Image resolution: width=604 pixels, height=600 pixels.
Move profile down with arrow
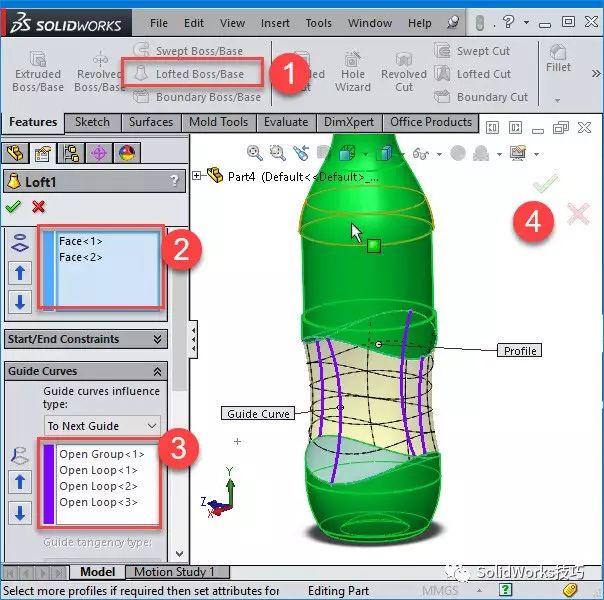[20, 302]
